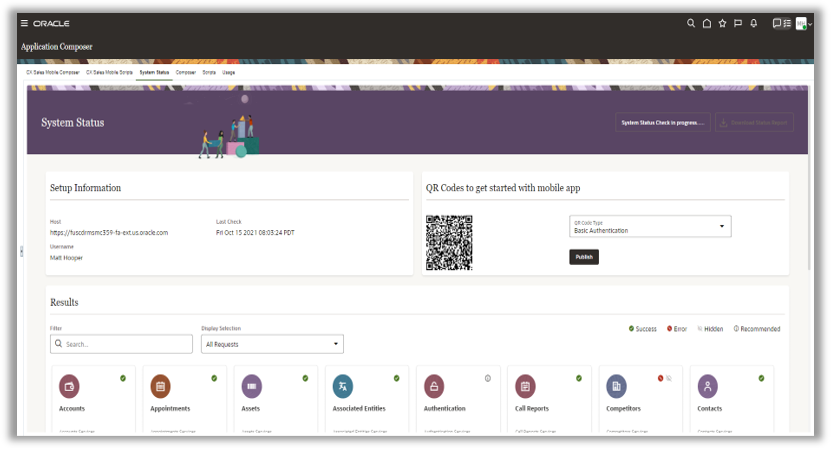
Task: Switch to CX Sales Mobile Scripts tab
Action: click(109, 72)
